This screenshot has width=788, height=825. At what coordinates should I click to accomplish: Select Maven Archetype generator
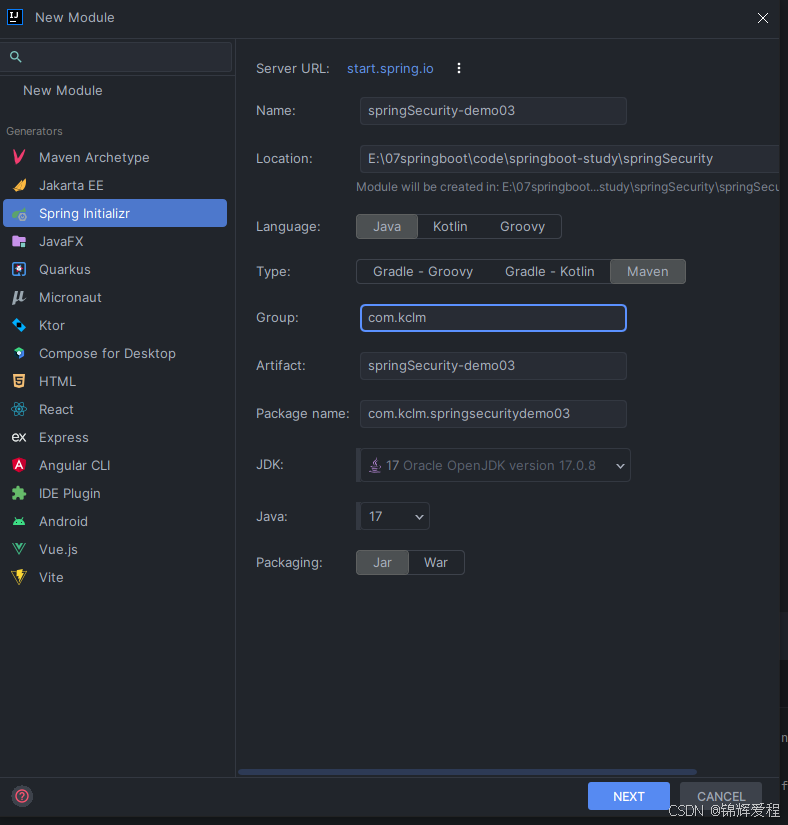pos(115,157)
